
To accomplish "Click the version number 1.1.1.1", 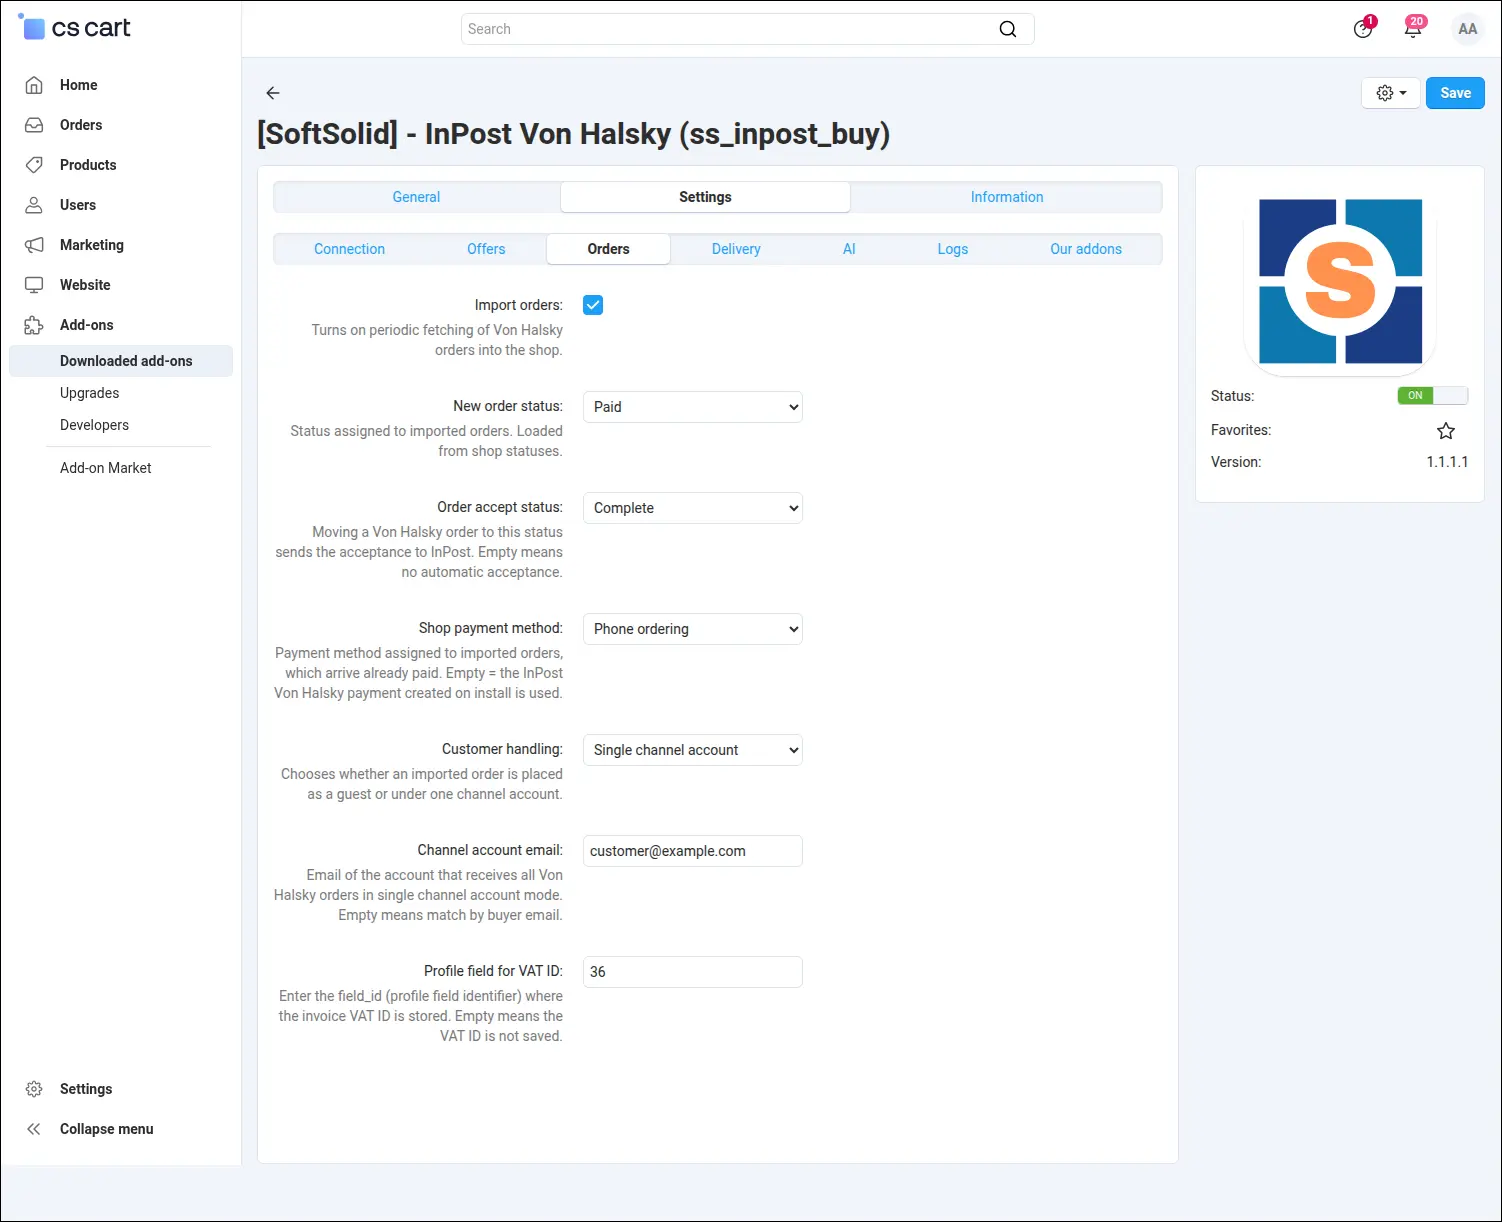I will (1447, 462).
